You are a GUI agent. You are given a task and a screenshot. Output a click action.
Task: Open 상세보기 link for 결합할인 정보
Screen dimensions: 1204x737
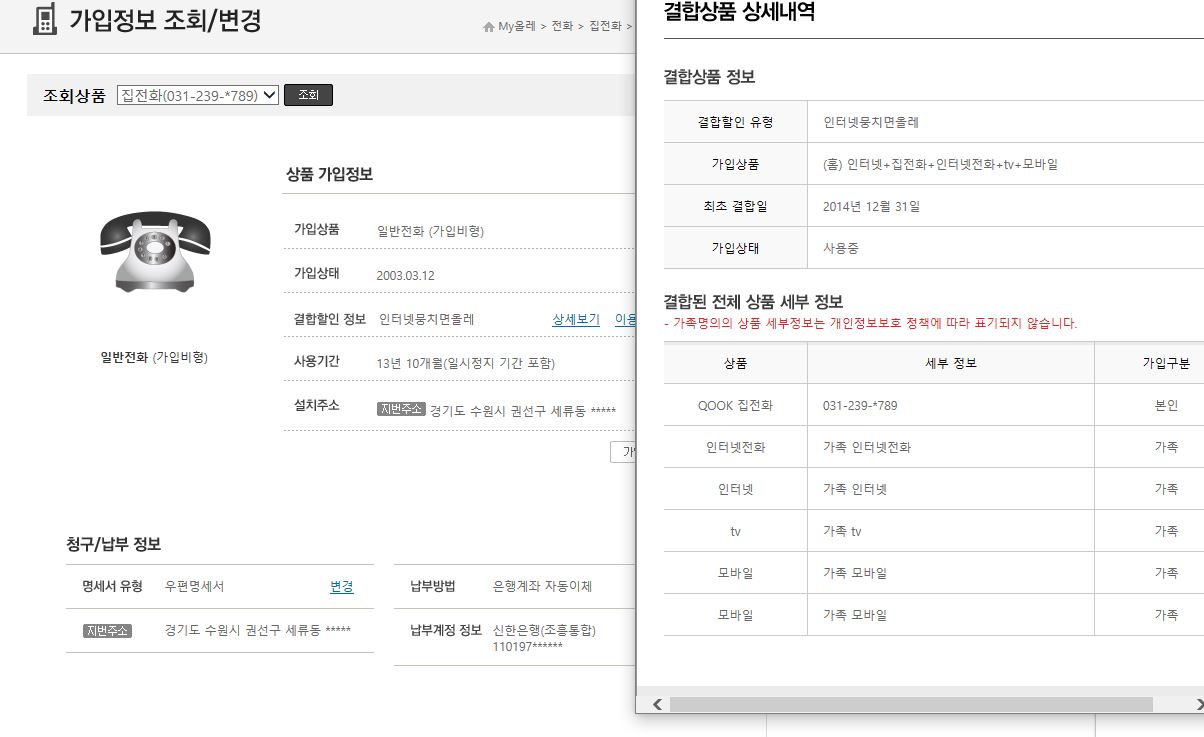(x=576, y=320)
